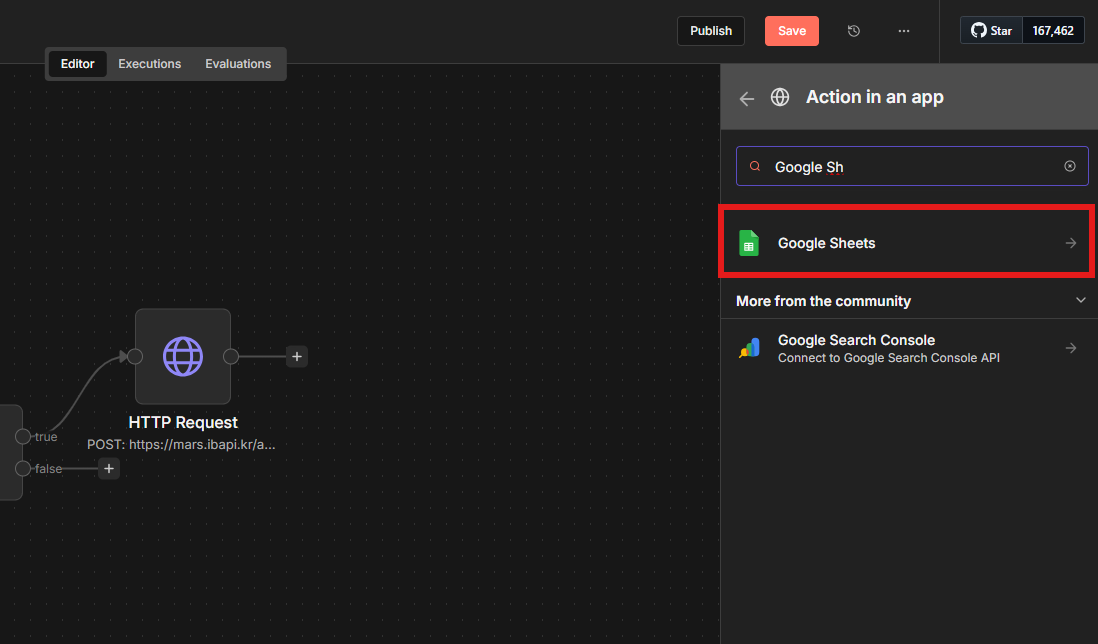Screen dimensions: 1098x644
Task: Collapse More from the community section
Action: [1080, 300]
